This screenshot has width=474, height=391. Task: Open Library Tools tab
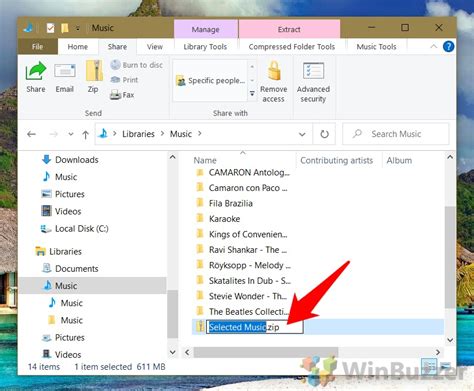[x=205, y=47]
